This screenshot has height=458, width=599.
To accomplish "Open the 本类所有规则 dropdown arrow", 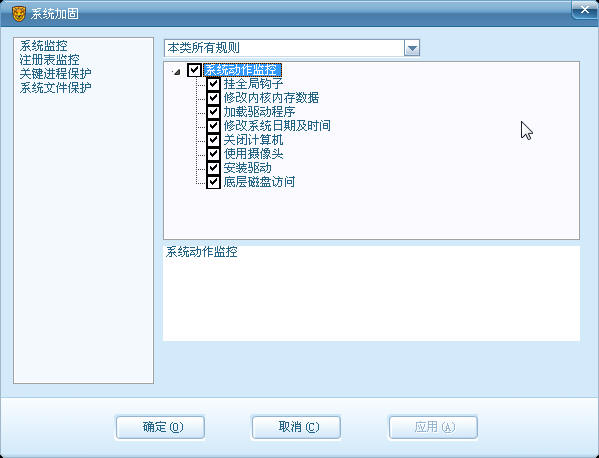I will [x=412, y=48].
